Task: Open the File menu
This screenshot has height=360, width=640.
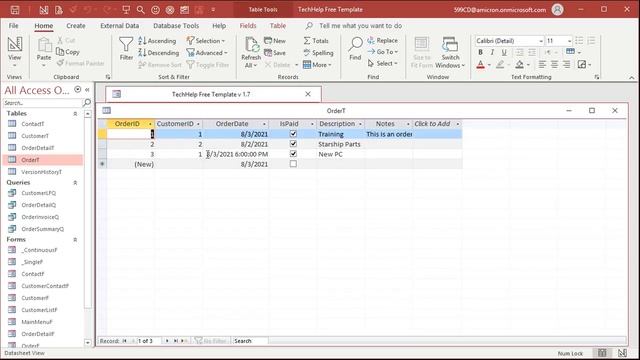Action: tap(13, 26)
